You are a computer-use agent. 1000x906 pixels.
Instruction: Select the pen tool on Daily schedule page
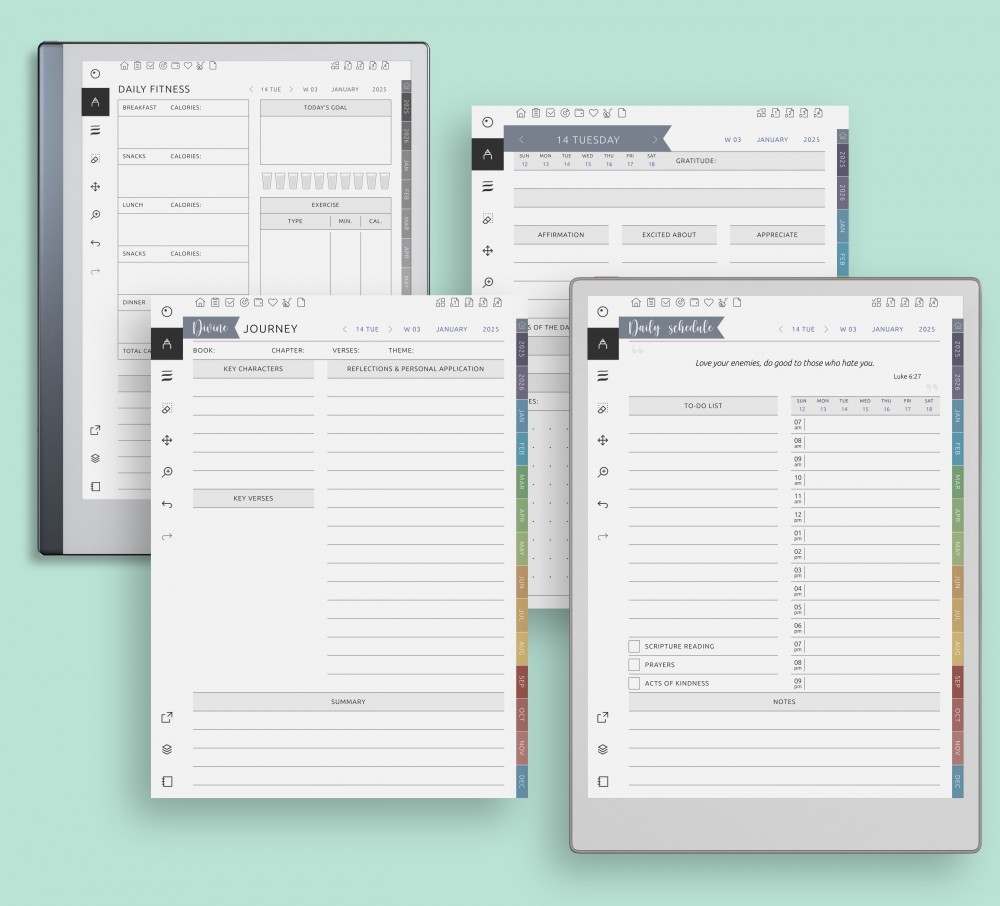click(602, 344)
